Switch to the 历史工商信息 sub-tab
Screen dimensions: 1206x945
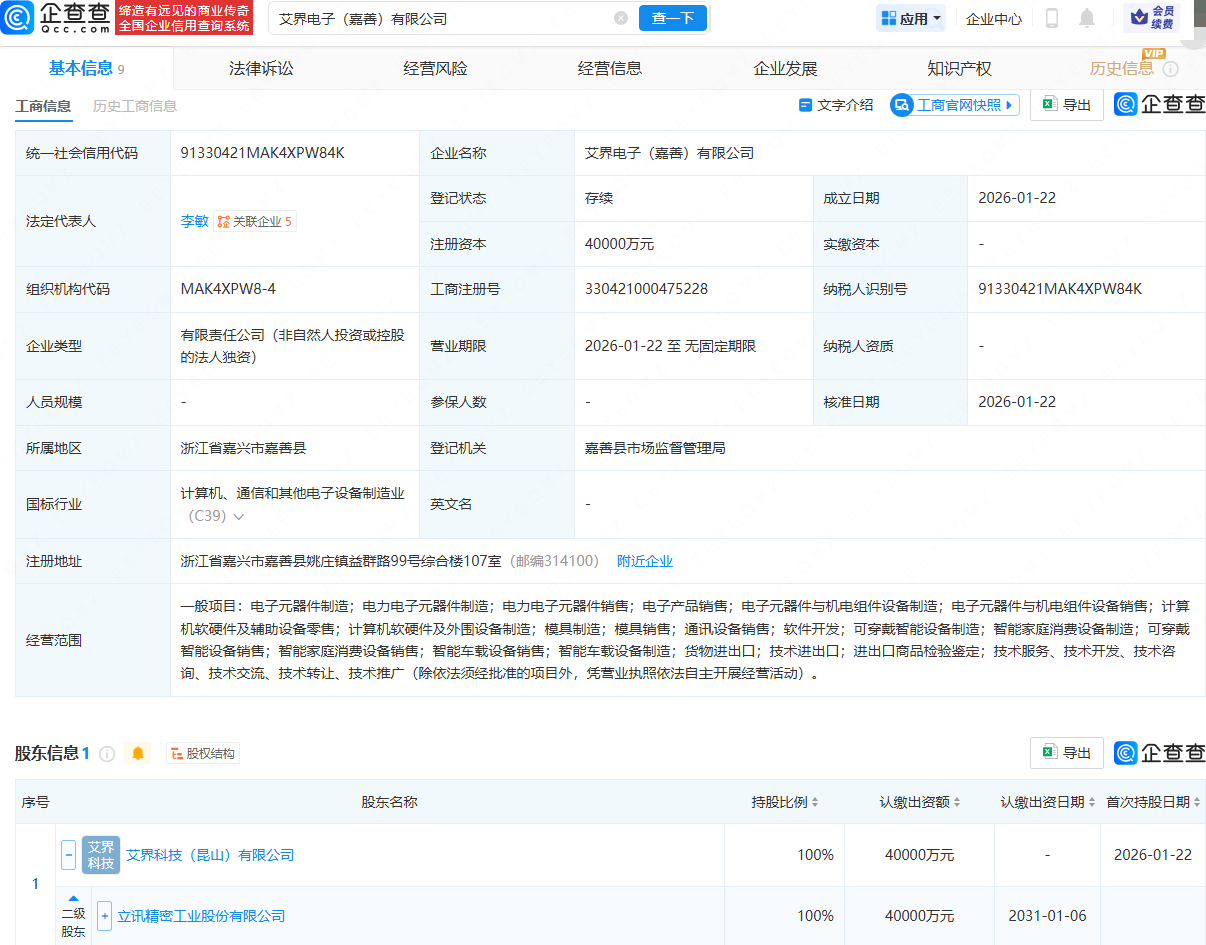point(135,106)
